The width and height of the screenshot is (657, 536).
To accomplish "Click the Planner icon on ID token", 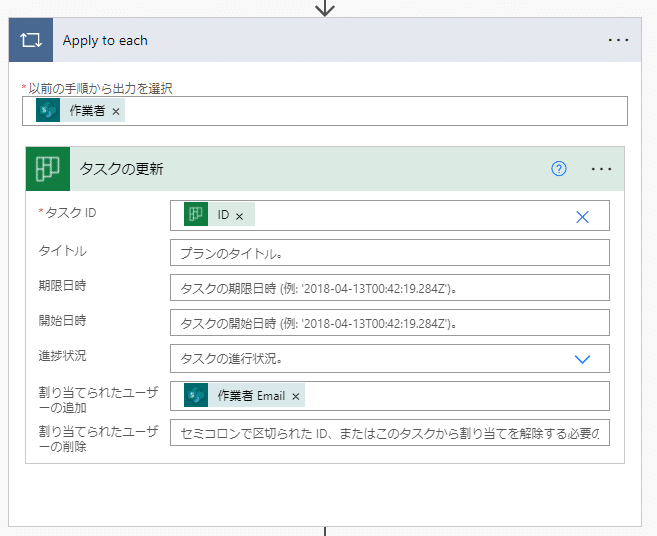I will pyautogui.click(x=196, y=214).
